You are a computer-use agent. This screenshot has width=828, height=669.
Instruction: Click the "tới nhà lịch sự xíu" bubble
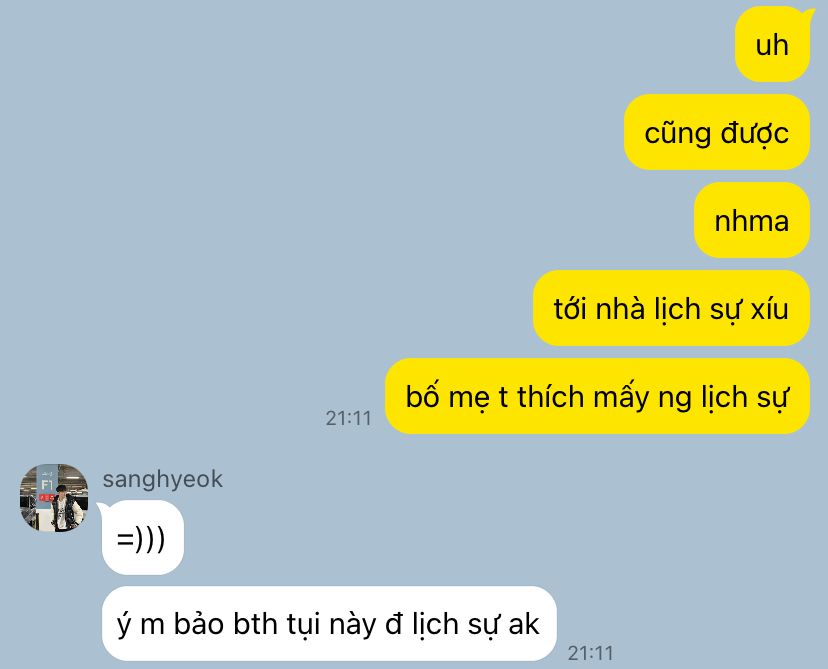(x=671, y=308)
